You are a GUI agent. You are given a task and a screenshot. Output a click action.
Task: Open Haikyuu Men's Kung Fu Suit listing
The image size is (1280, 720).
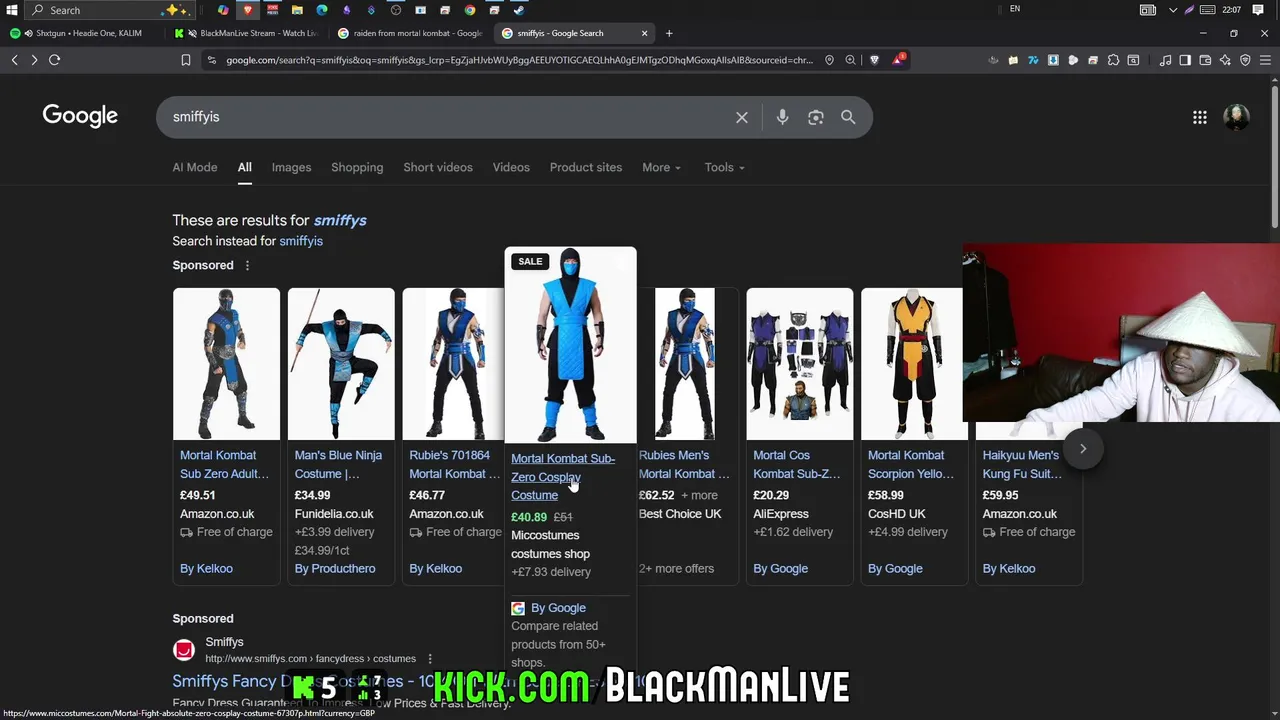click(x=1022, y=464)
